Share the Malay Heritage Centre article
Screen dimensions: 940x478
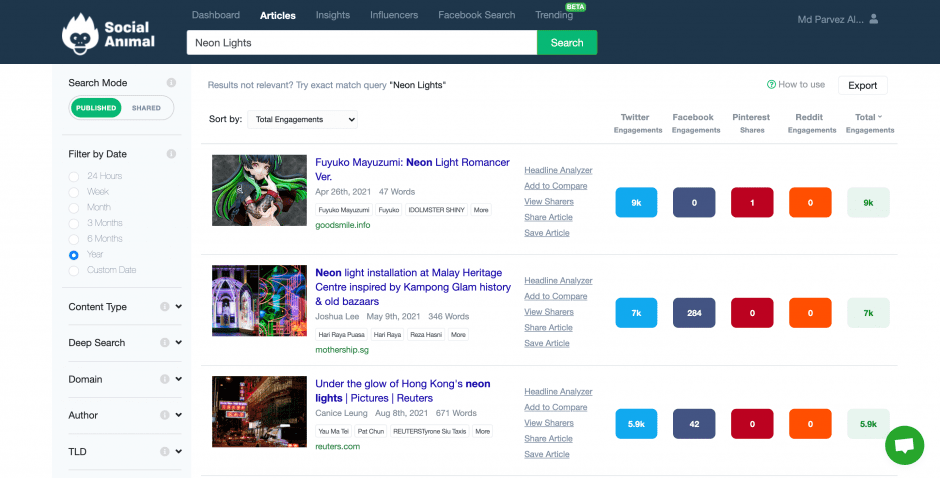[549, 327]
